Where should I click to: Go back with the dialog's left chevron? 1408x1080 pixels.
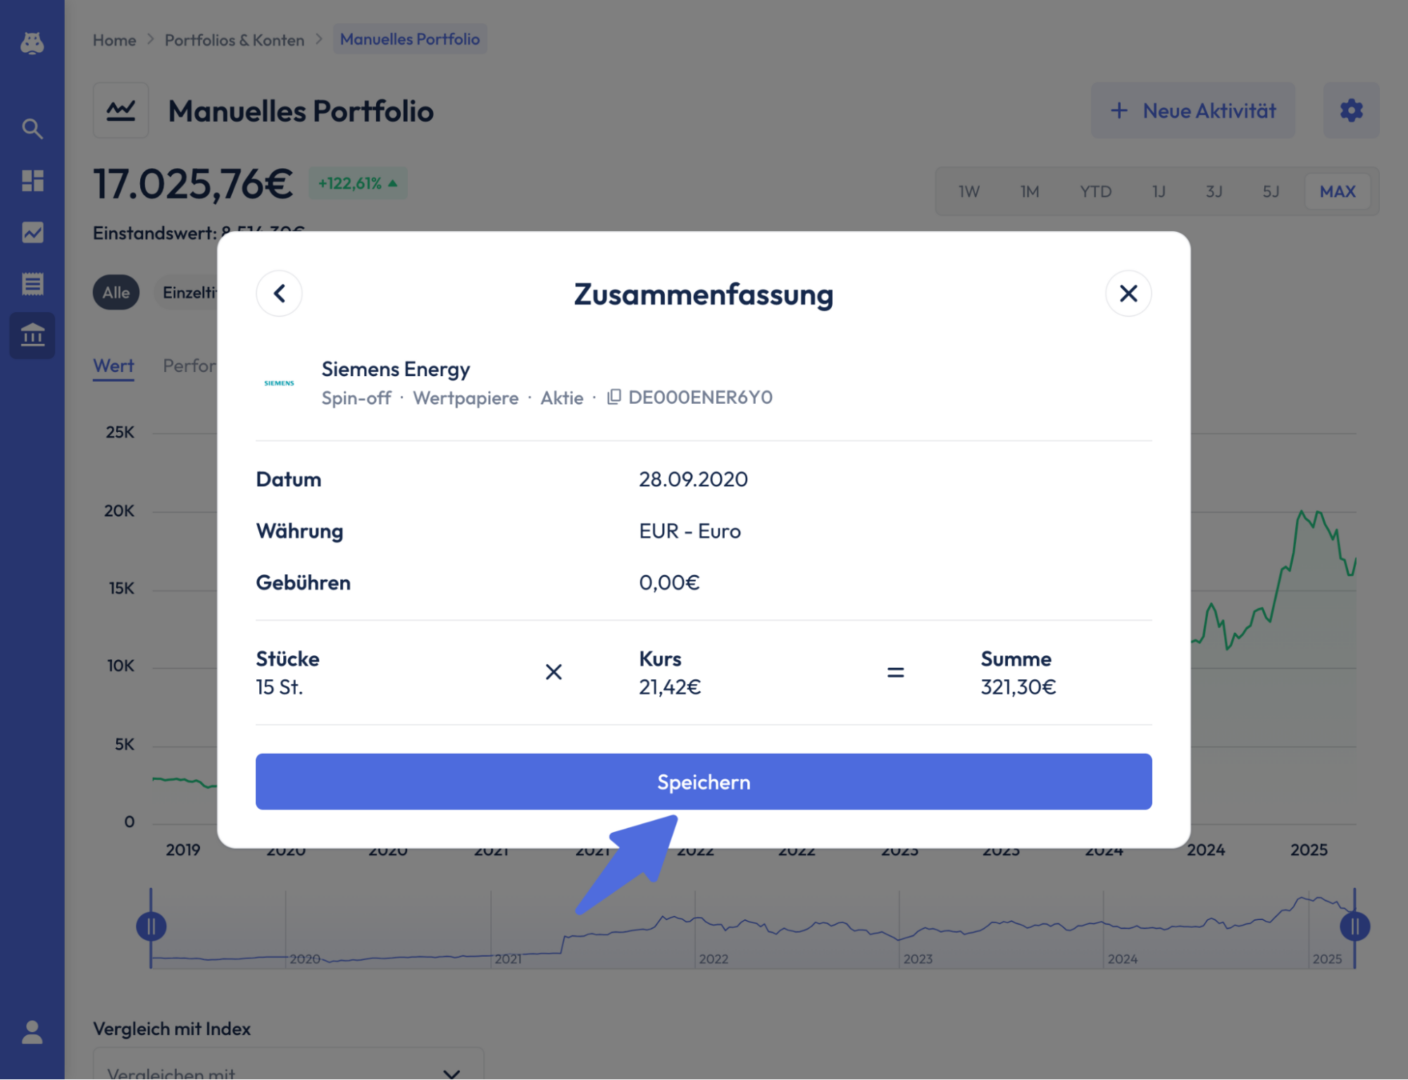coord(279,293)
